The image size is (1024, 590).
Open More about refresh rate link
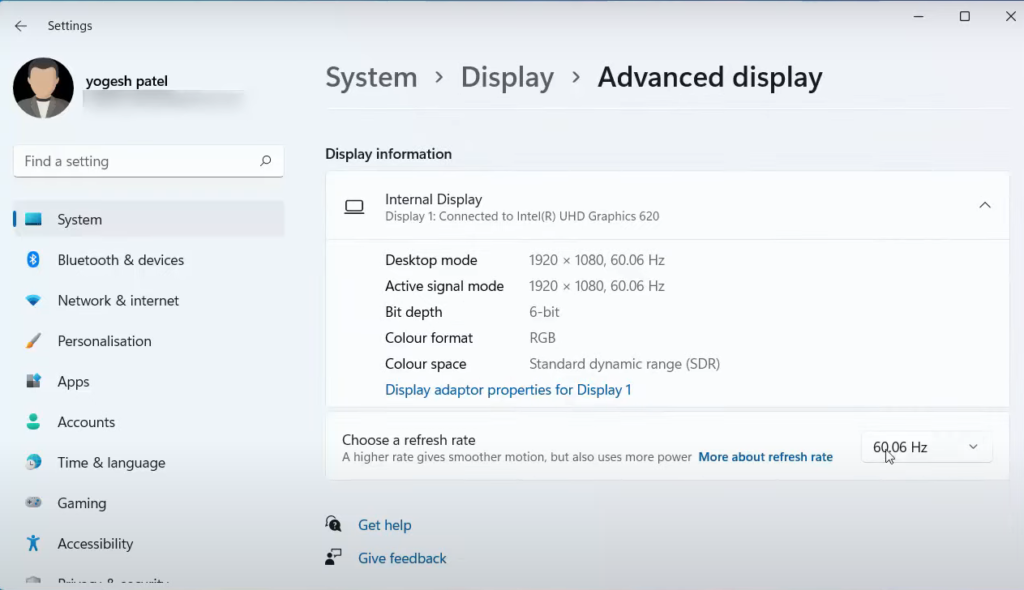pyautogui.click(x=765, y=457)
